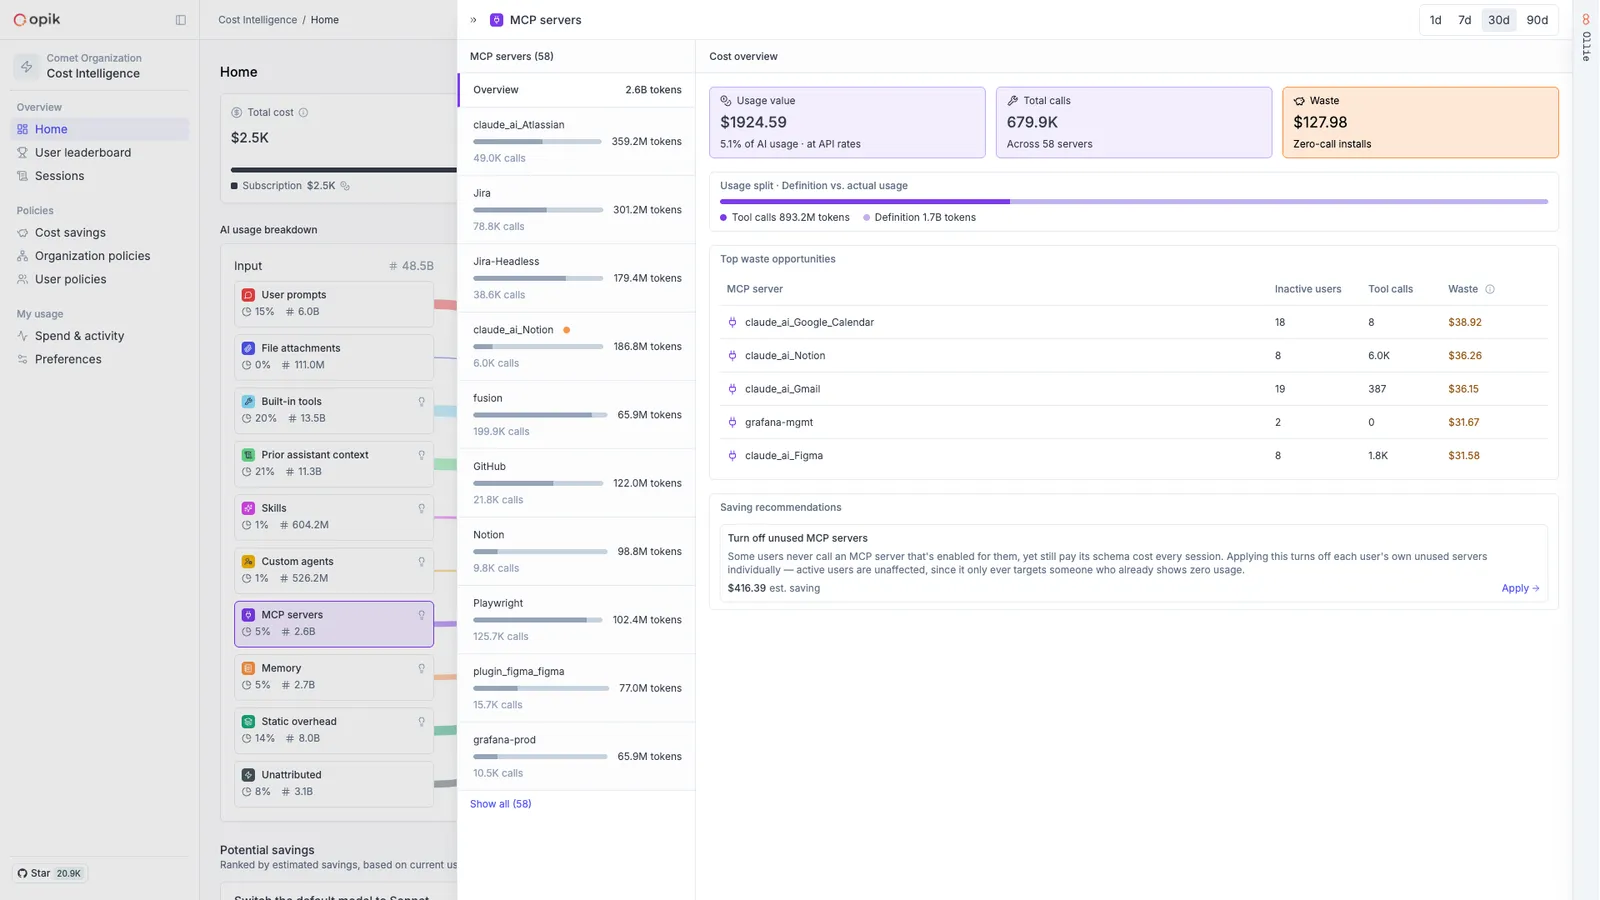
Task: Click the Waste column info icon
Action: tap(1490, 289)
